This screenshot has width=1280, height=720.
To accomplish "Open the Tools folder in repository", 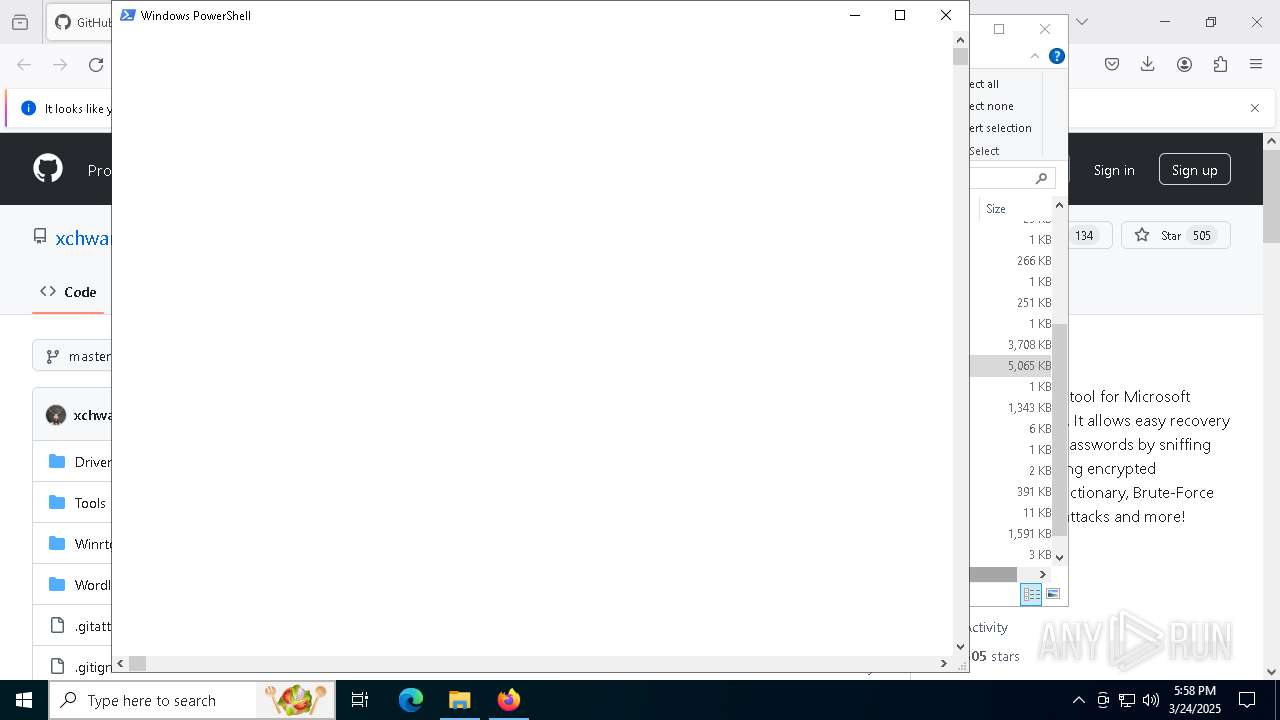I will (x=90, y=503).
